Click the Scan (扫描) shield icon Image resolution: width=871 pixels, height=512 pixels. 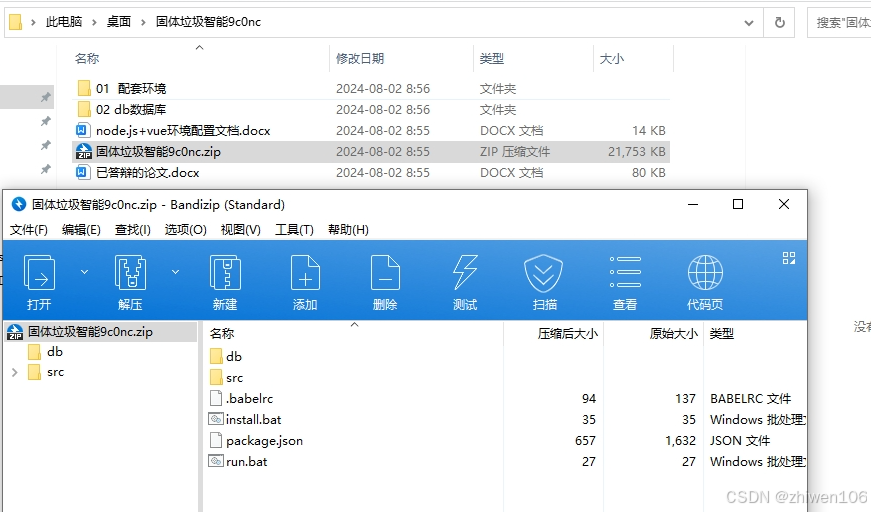point(544,273)
